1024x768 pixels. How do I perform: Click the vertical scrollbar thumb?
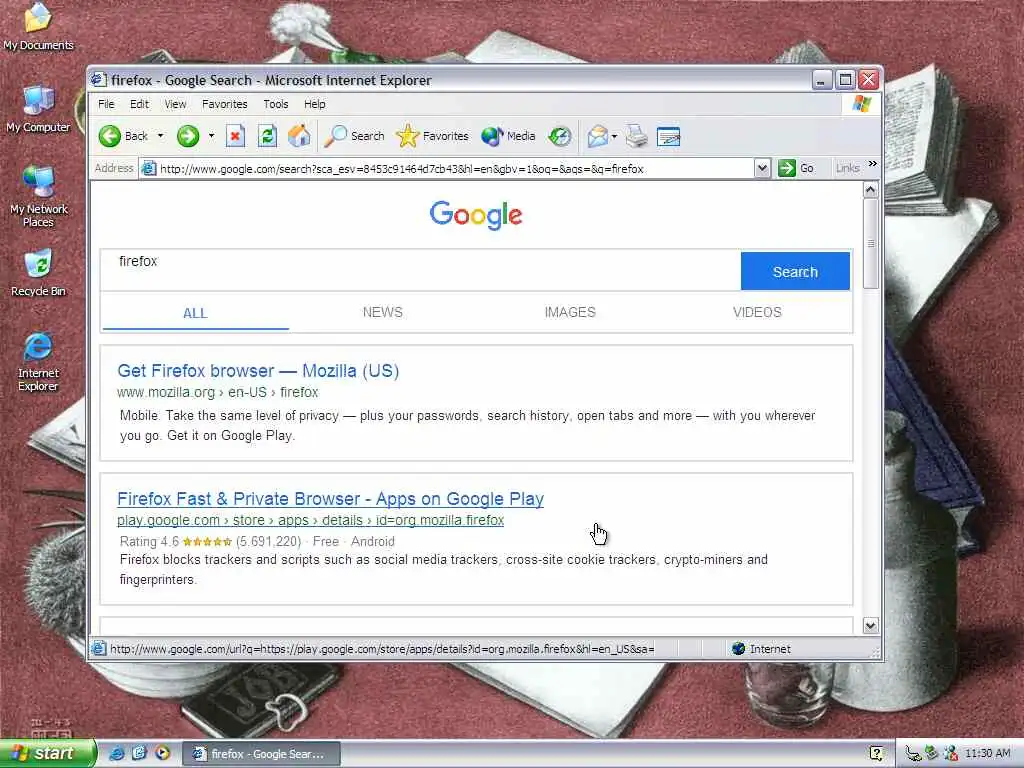tap(870, 243)
